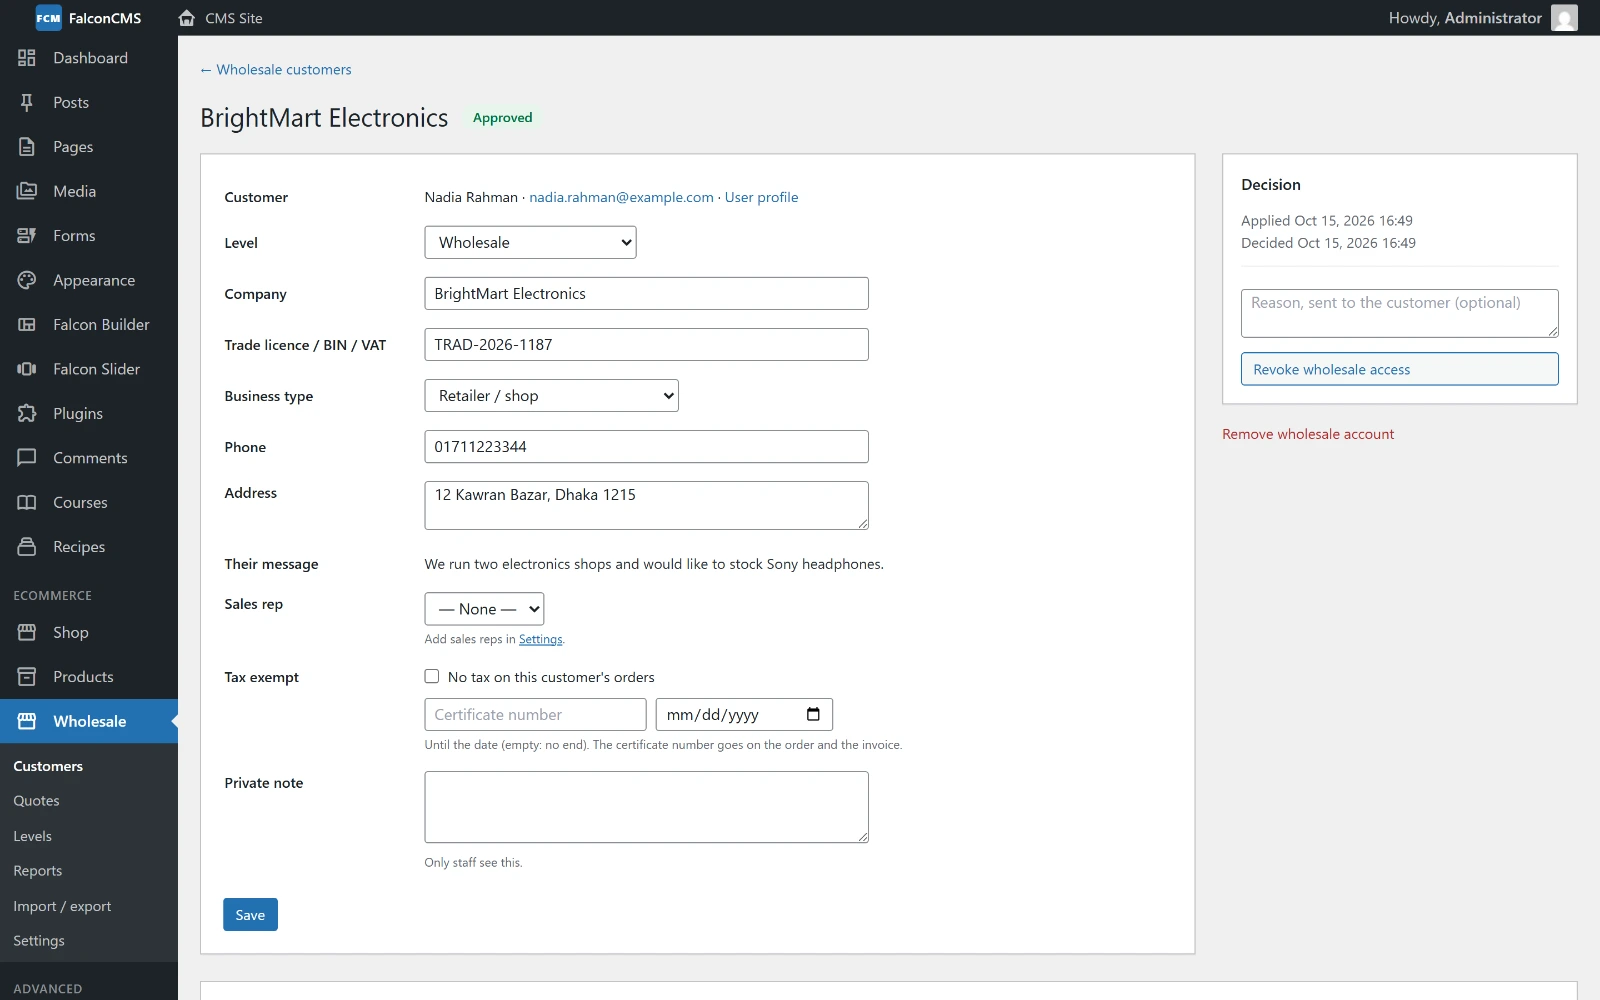Open the Media library icon
The width and height of the screenshot is (1600, 1000).
[x=27, y=191]
